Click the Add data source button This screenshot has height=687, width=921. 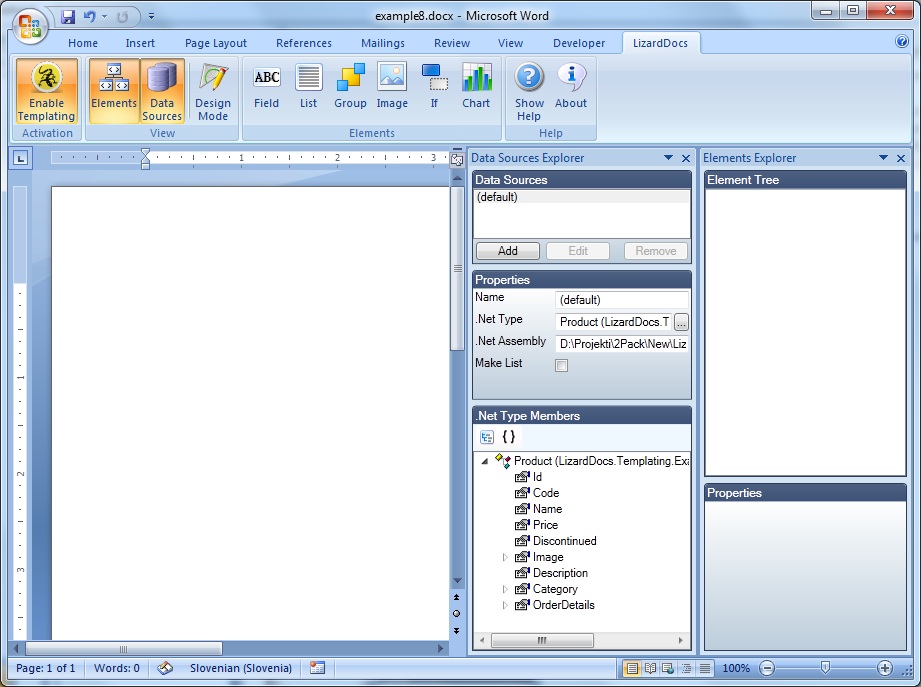(x=507, y=251)
